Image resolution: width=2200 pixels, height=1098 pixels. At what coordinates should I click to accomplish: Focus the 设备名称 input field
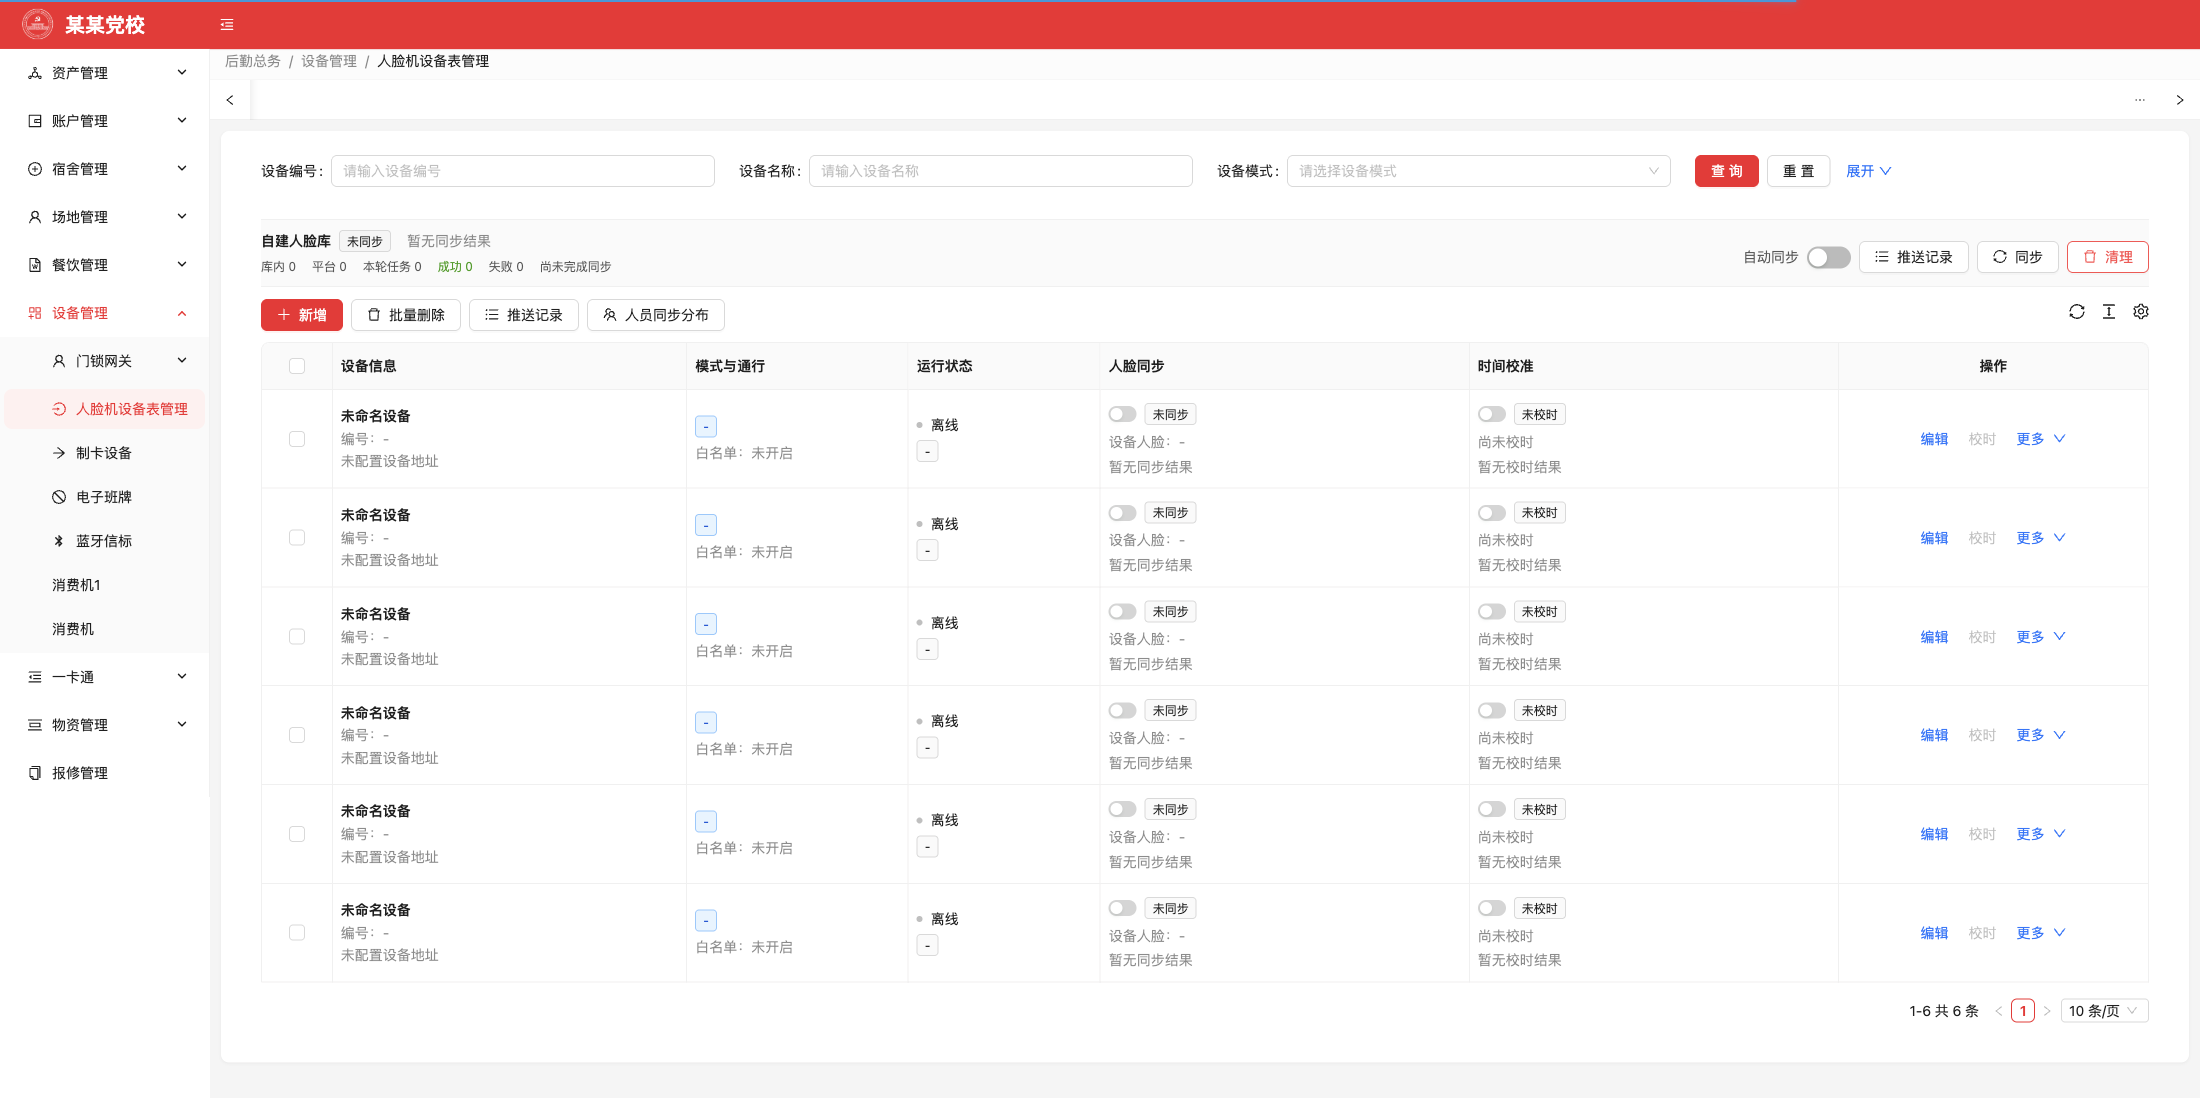tap(1000, 171)
